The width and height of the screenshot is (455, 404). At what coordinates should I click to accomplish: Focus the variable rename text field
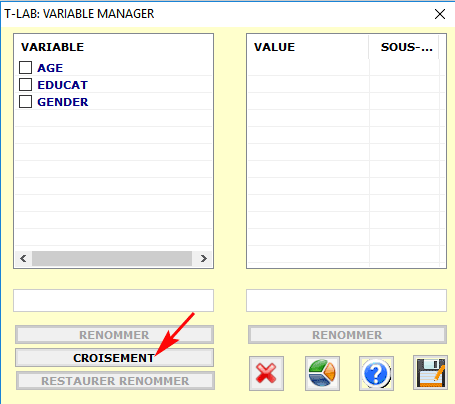coord(113,300)
